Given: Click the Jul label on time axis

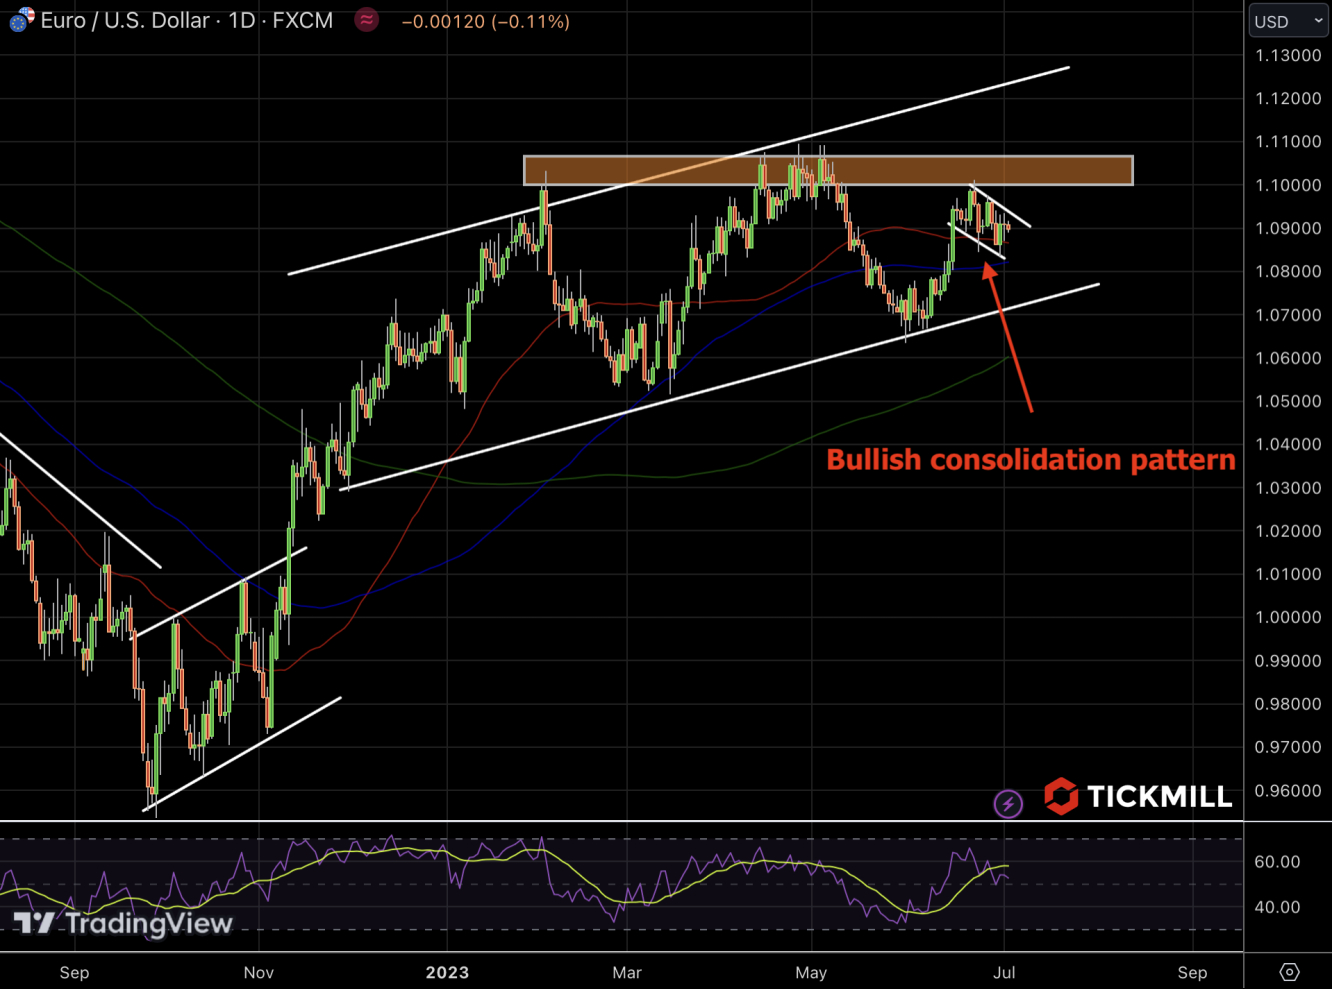Looking at the screenshot, I should coord(1004,972).
